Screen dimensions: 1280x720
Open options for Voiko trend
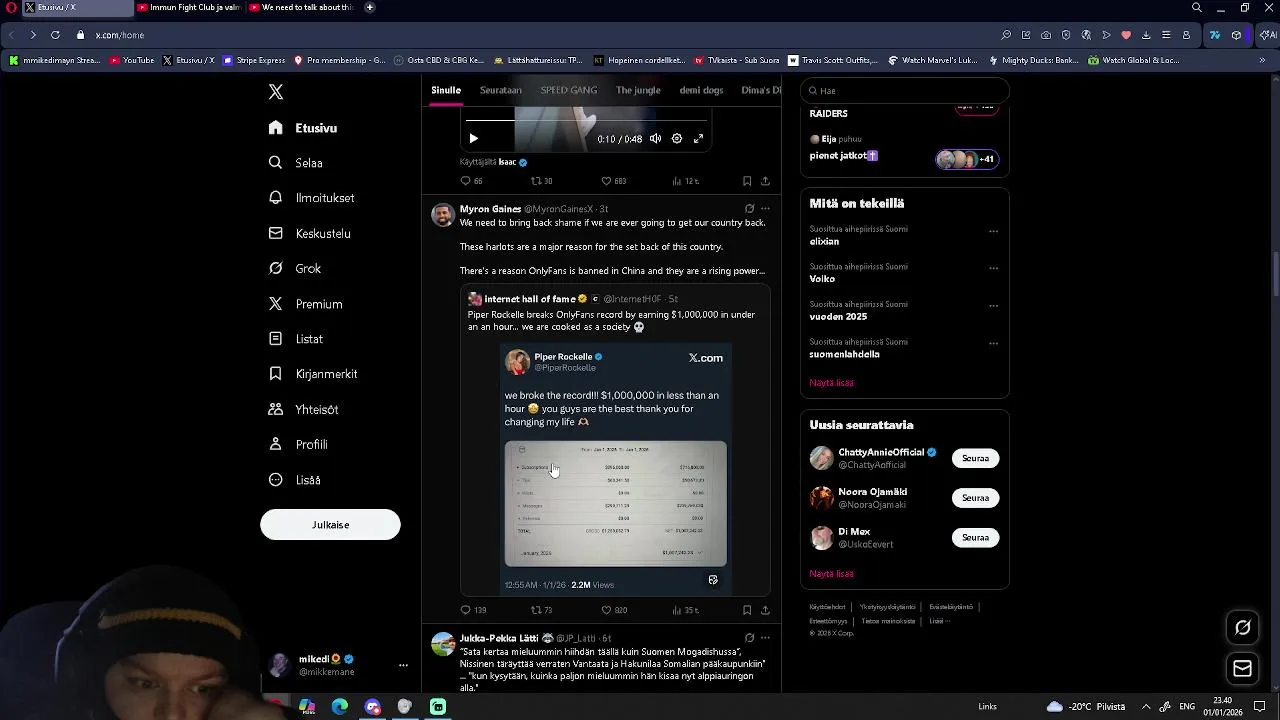[993, 268]
